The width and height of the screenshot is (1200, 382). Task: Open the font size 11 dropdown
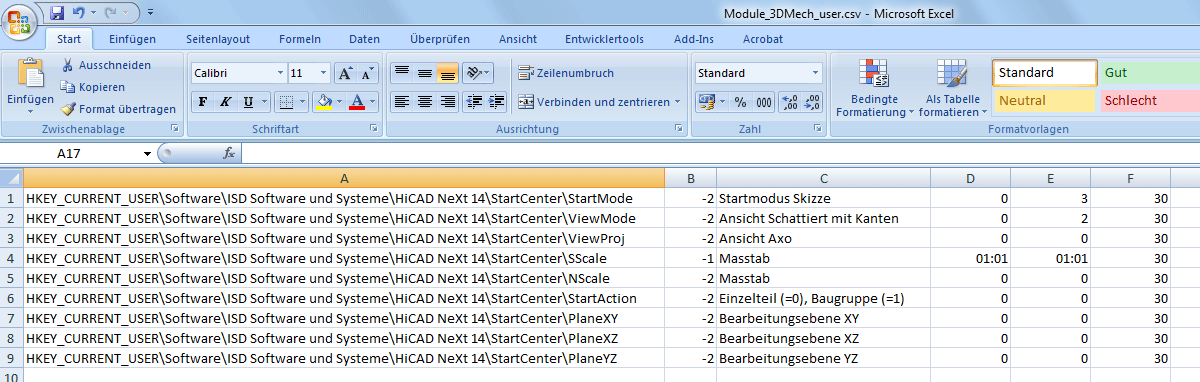(x=323, y=73)
